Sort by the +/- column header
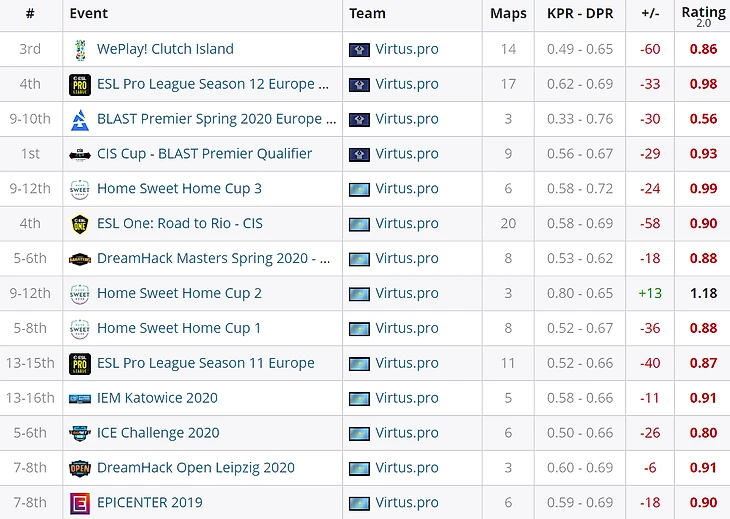Image resolution: width=730 pixels, height=519 pixels. [649, 14]
